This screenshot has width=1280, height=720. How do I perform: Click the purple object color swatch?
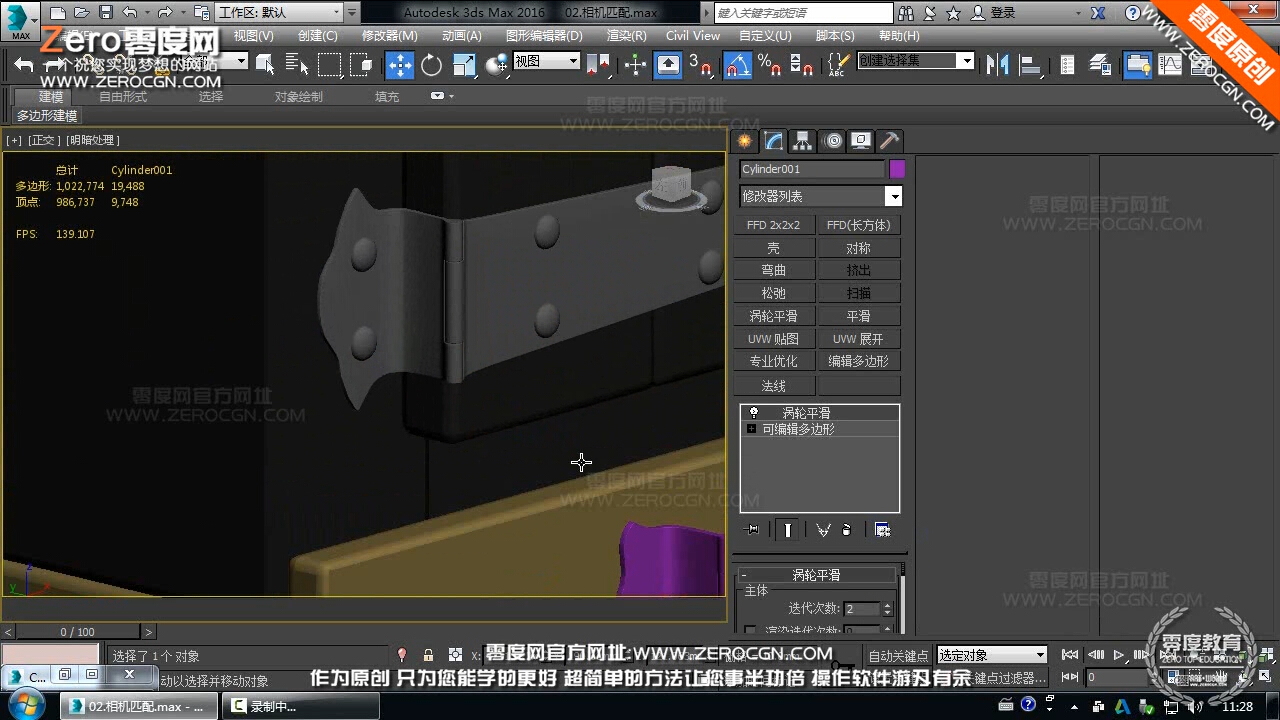[897, 169]
